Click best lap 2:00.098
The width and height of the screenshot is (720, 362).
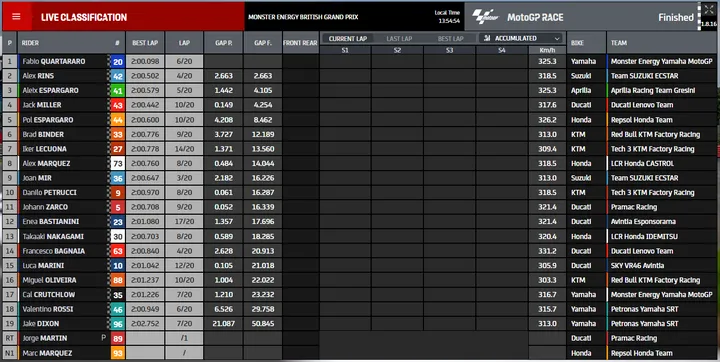click(145, 62)
